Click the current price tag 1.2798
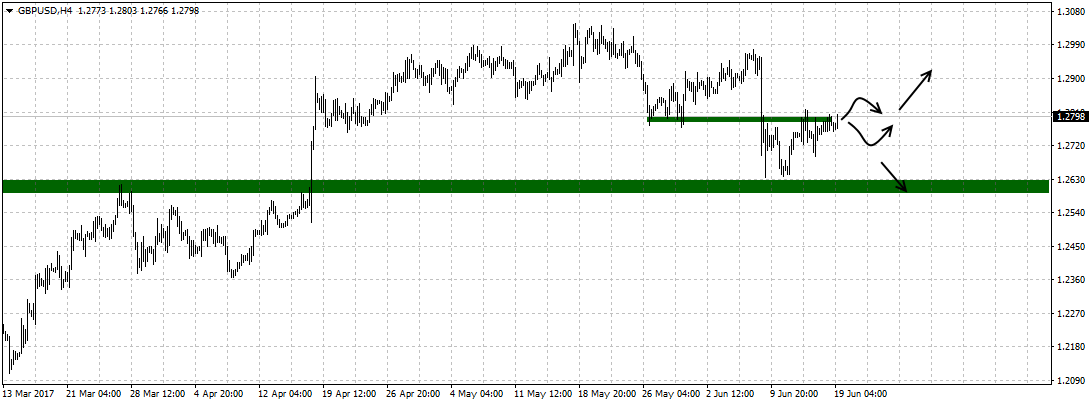 pyautogui.click(x=1069, y=117)
